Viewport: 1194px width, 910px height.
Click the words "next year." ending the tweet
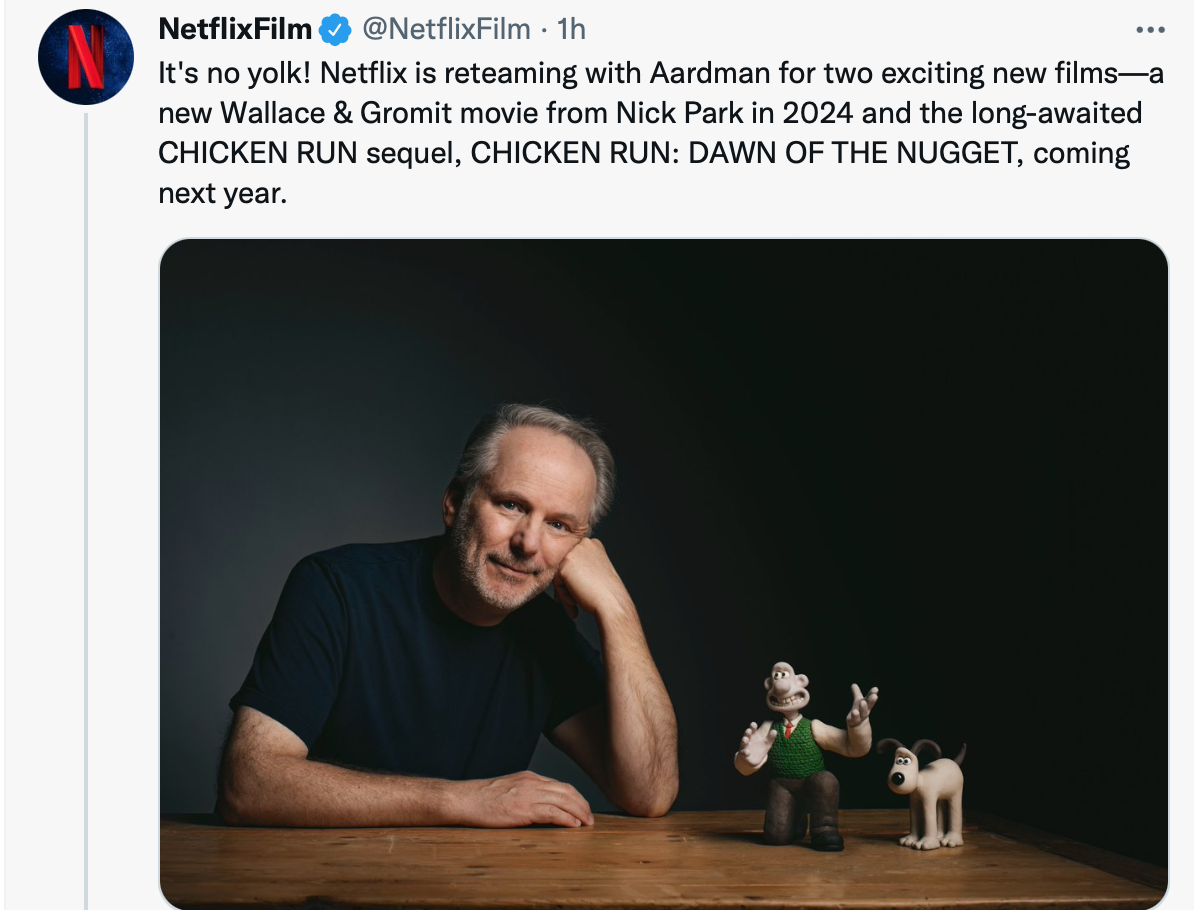222,193
